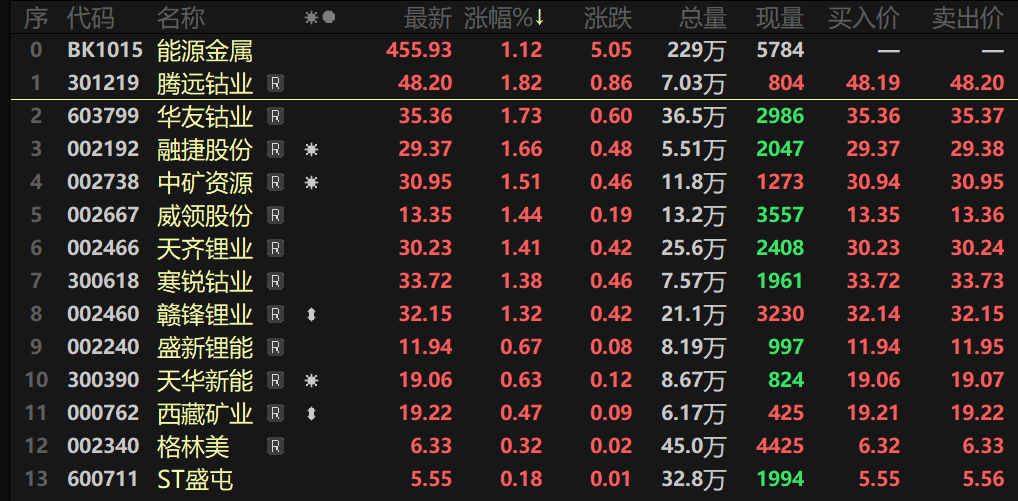Click the R badge next to 格林美
1018x501 pixels.
coord(275,446)
